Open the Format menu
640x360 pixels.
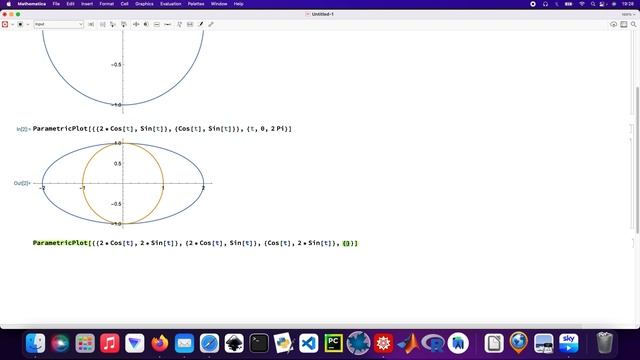pos(107,4)
